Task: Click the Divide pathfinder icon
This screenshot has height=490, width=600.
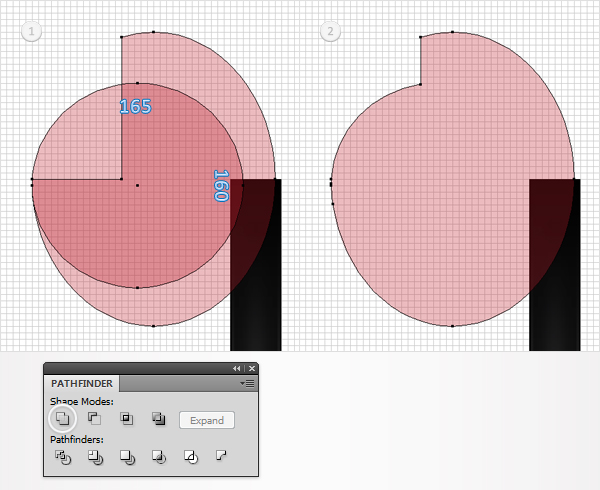Action: pyautogui.click(x=63, y=457)
